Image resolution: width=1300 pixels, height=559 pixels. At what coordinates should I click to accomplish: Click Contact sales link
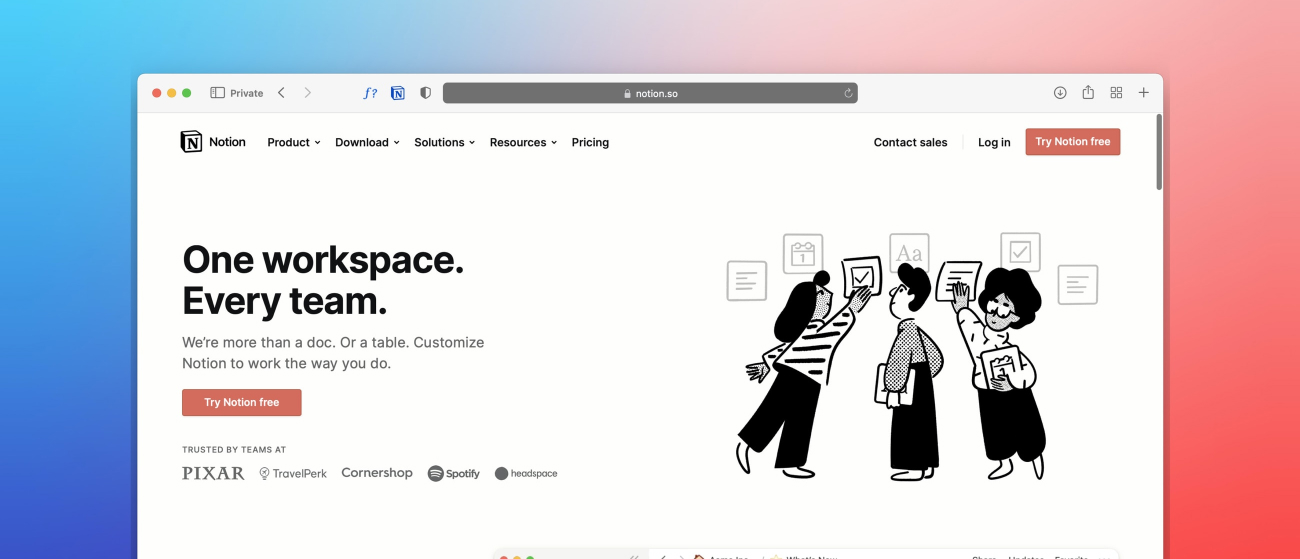tap(910, 142)
